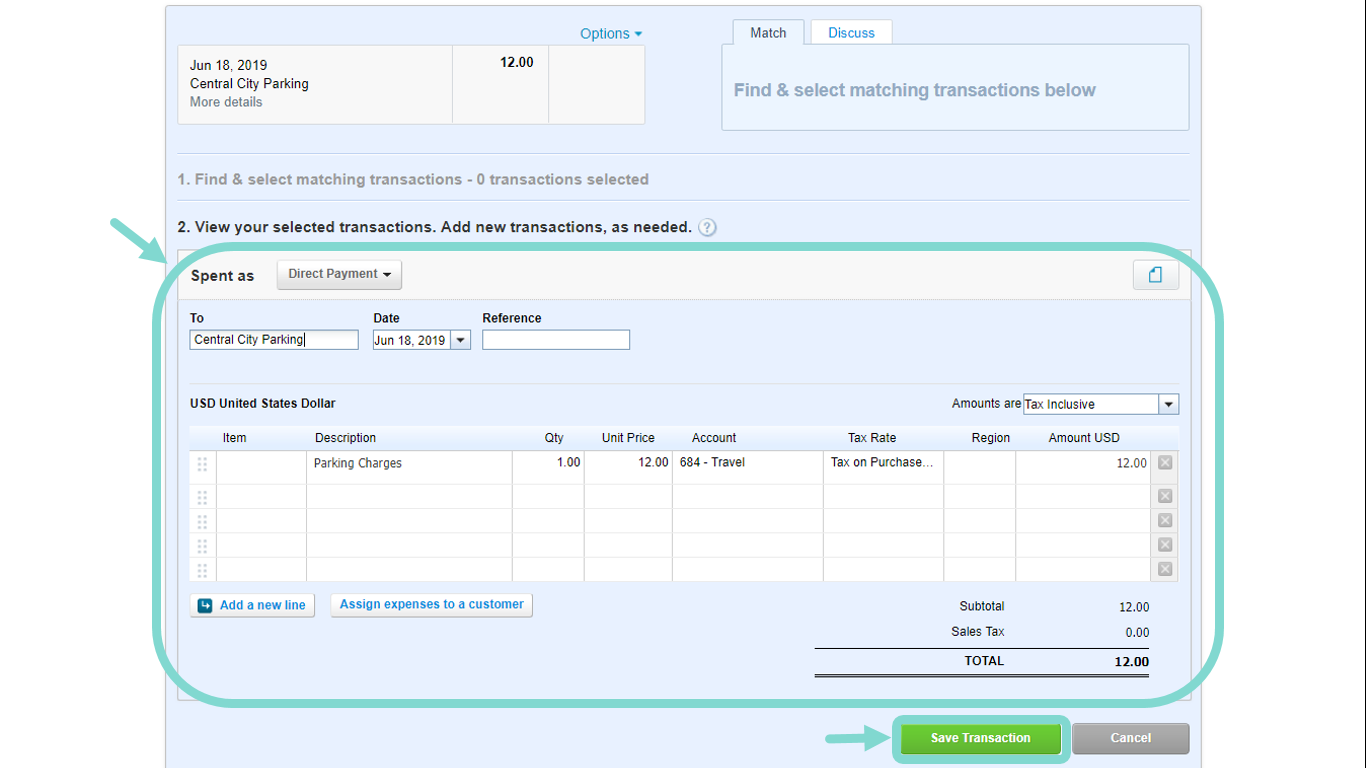Remove the last empty line row
The width and height of the screenshot is (1366, 768).
(x=1165, y=569)
